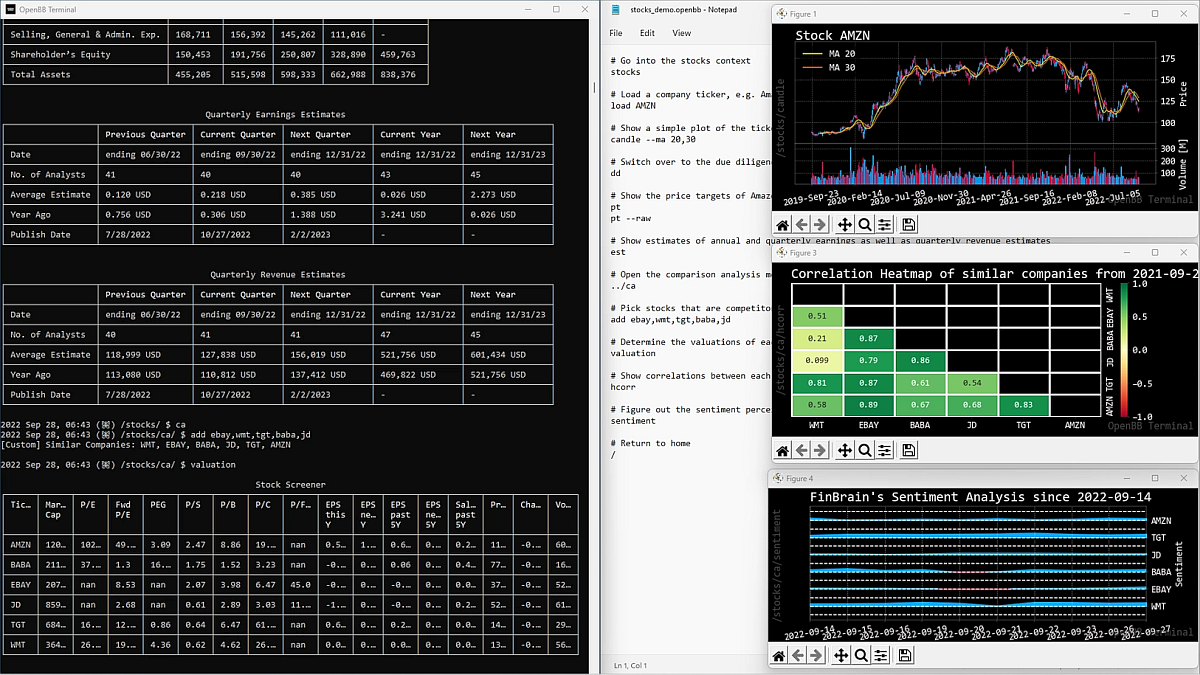Click the 'add ebay,wmt,tgt,baba,jd' line in Notepad
The width and height of the screenshot is (1200, 675).
coord(672,320)
